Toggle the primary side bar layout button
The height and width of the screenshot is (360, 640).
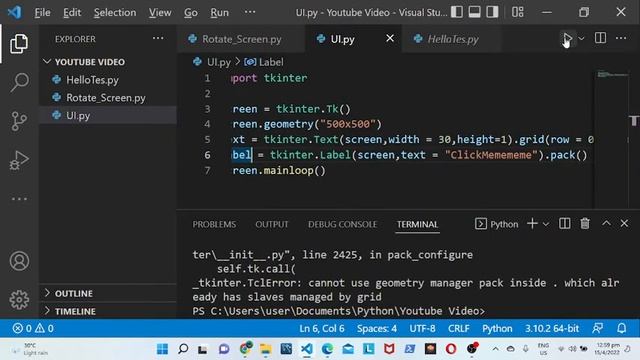click(457, 12)
